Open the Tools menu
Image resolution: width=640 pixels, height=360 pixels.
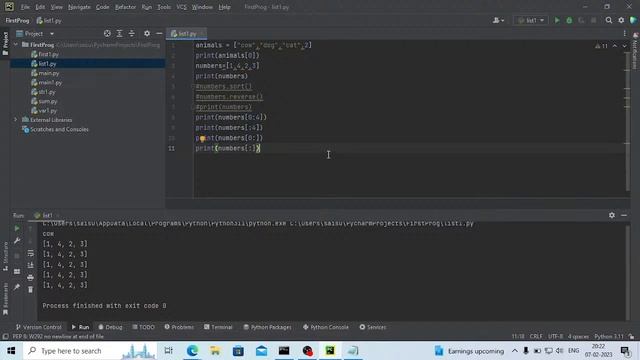pos(164,7)
